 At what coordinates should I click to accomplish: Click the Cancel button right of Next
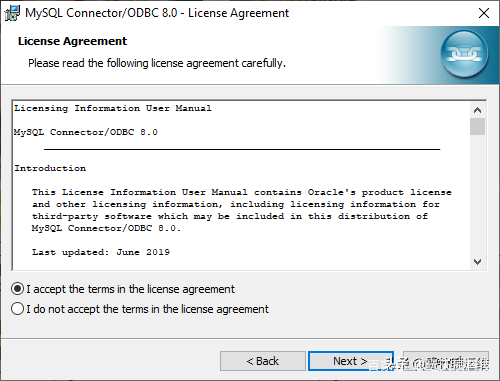click(446, 361)
